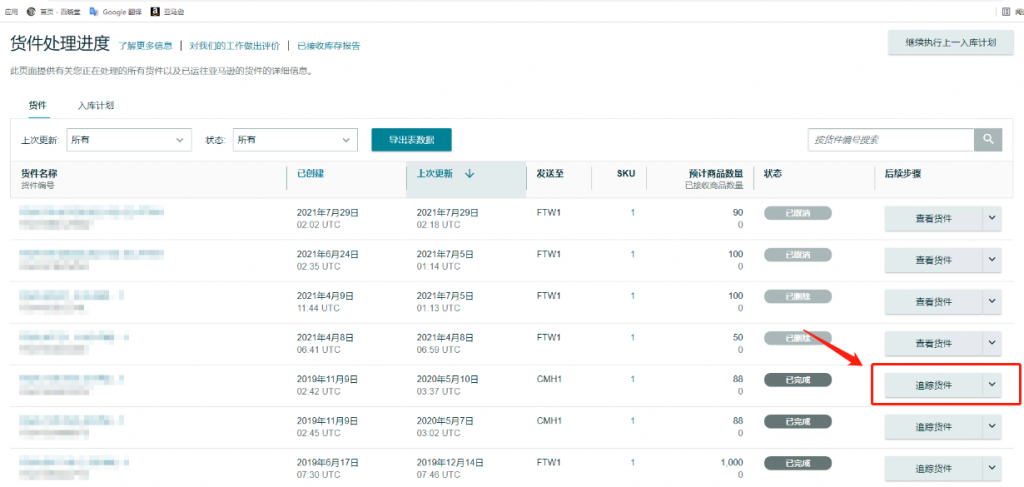Screen dimensions: 1024x487
Task: Click the 状态 column header
Action: 773,173
